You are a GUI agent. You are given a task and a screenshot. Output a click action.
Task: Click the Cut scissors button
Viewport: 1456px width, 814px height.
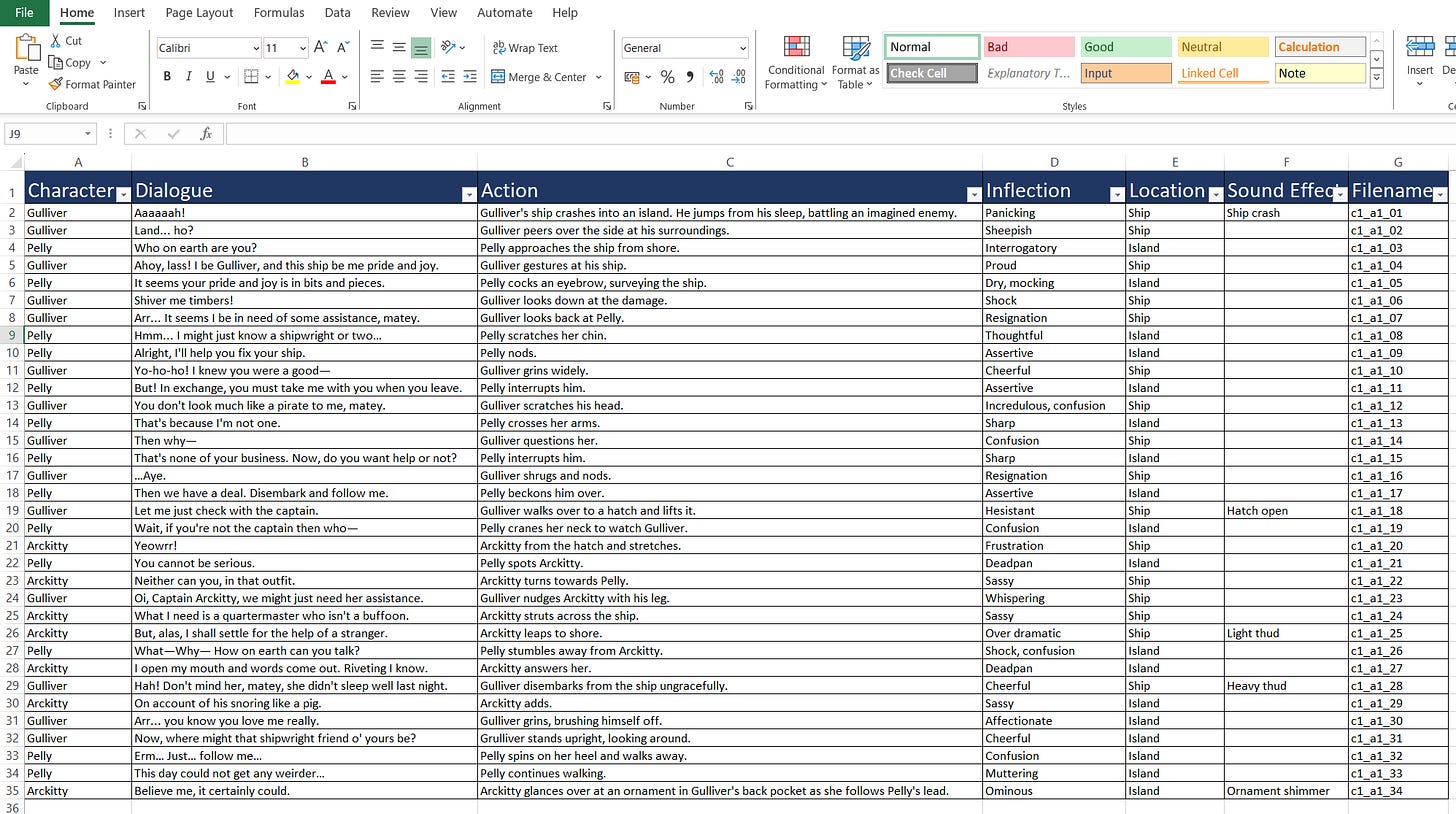66,41
